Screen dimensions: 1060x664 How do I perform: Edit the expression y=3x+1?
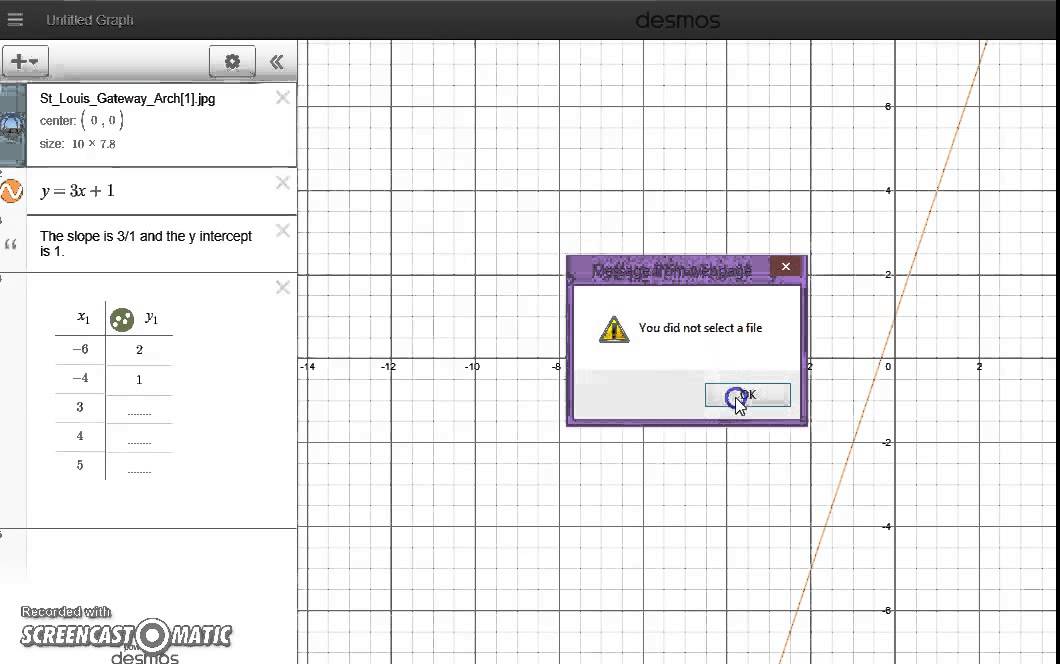[78, 191]
